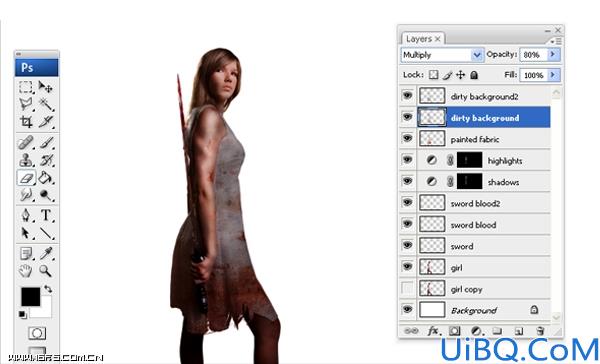Click the black foreground color swatch
The height and width of the screenshot is (364, 600).
pyautogui.click(x=31, y=297)
